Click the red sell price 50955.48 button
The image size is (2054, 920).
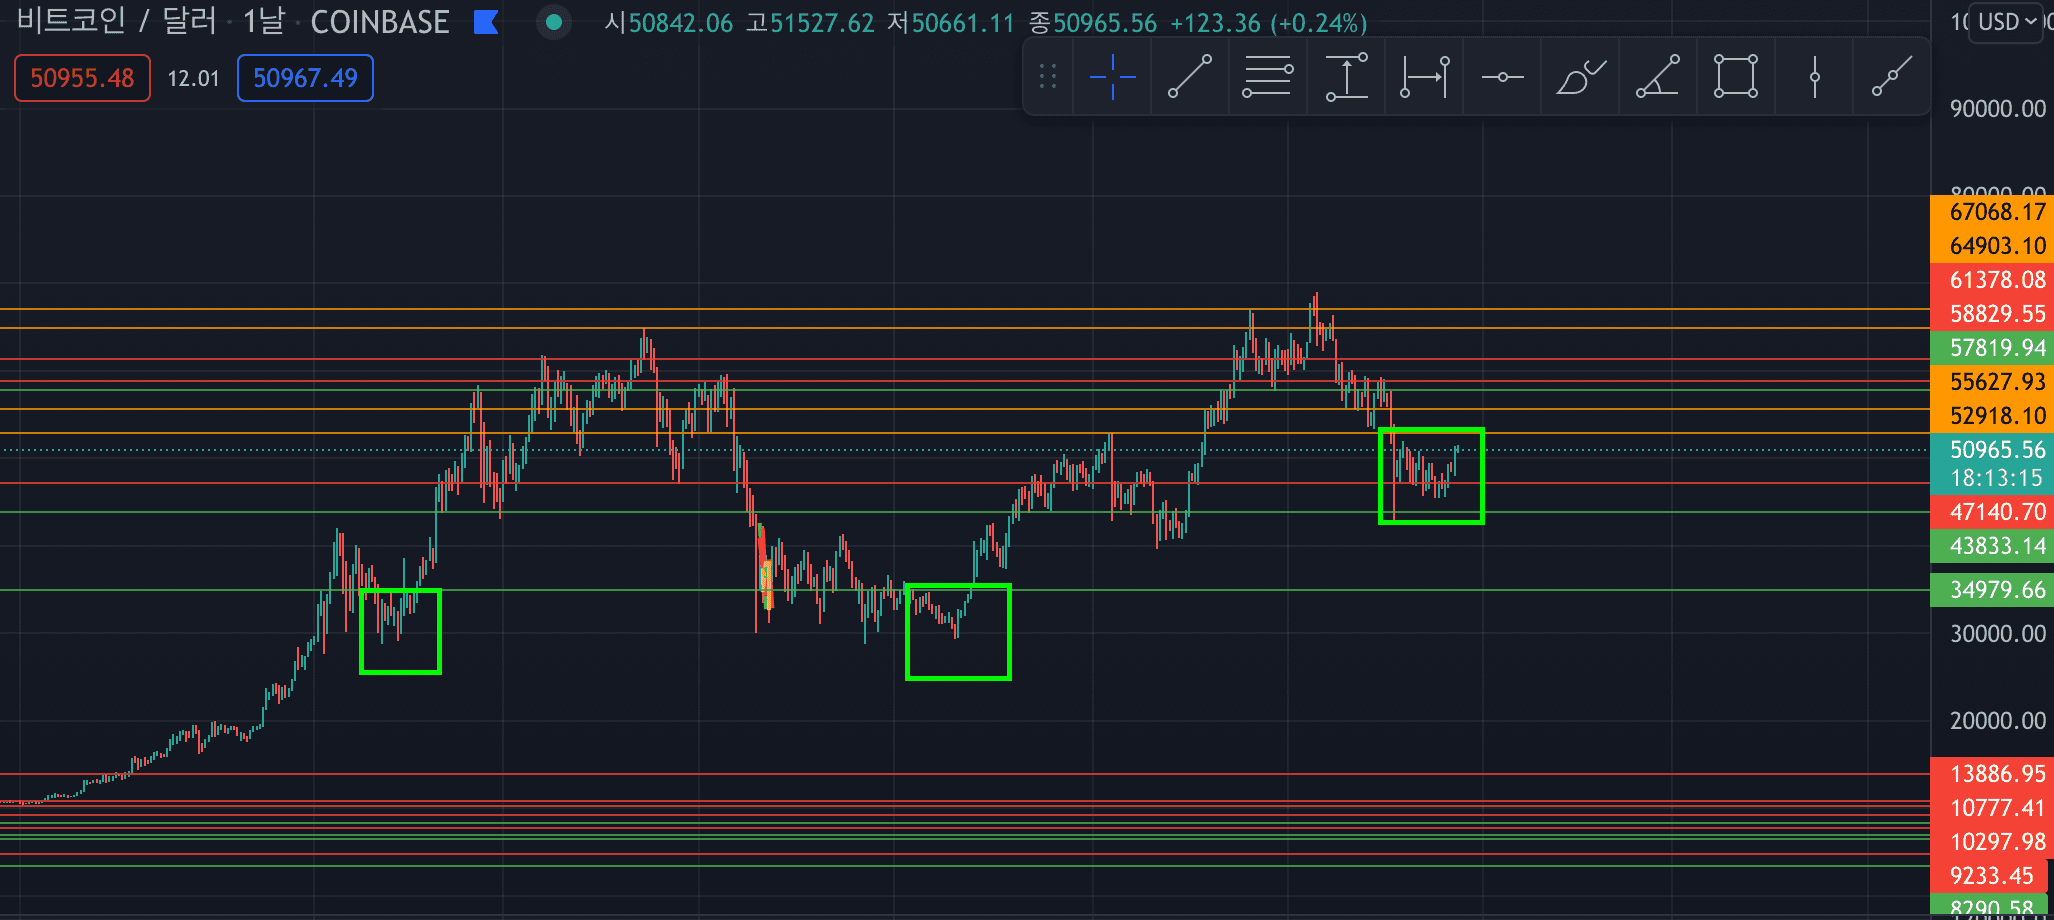click(x=82, y=78)
